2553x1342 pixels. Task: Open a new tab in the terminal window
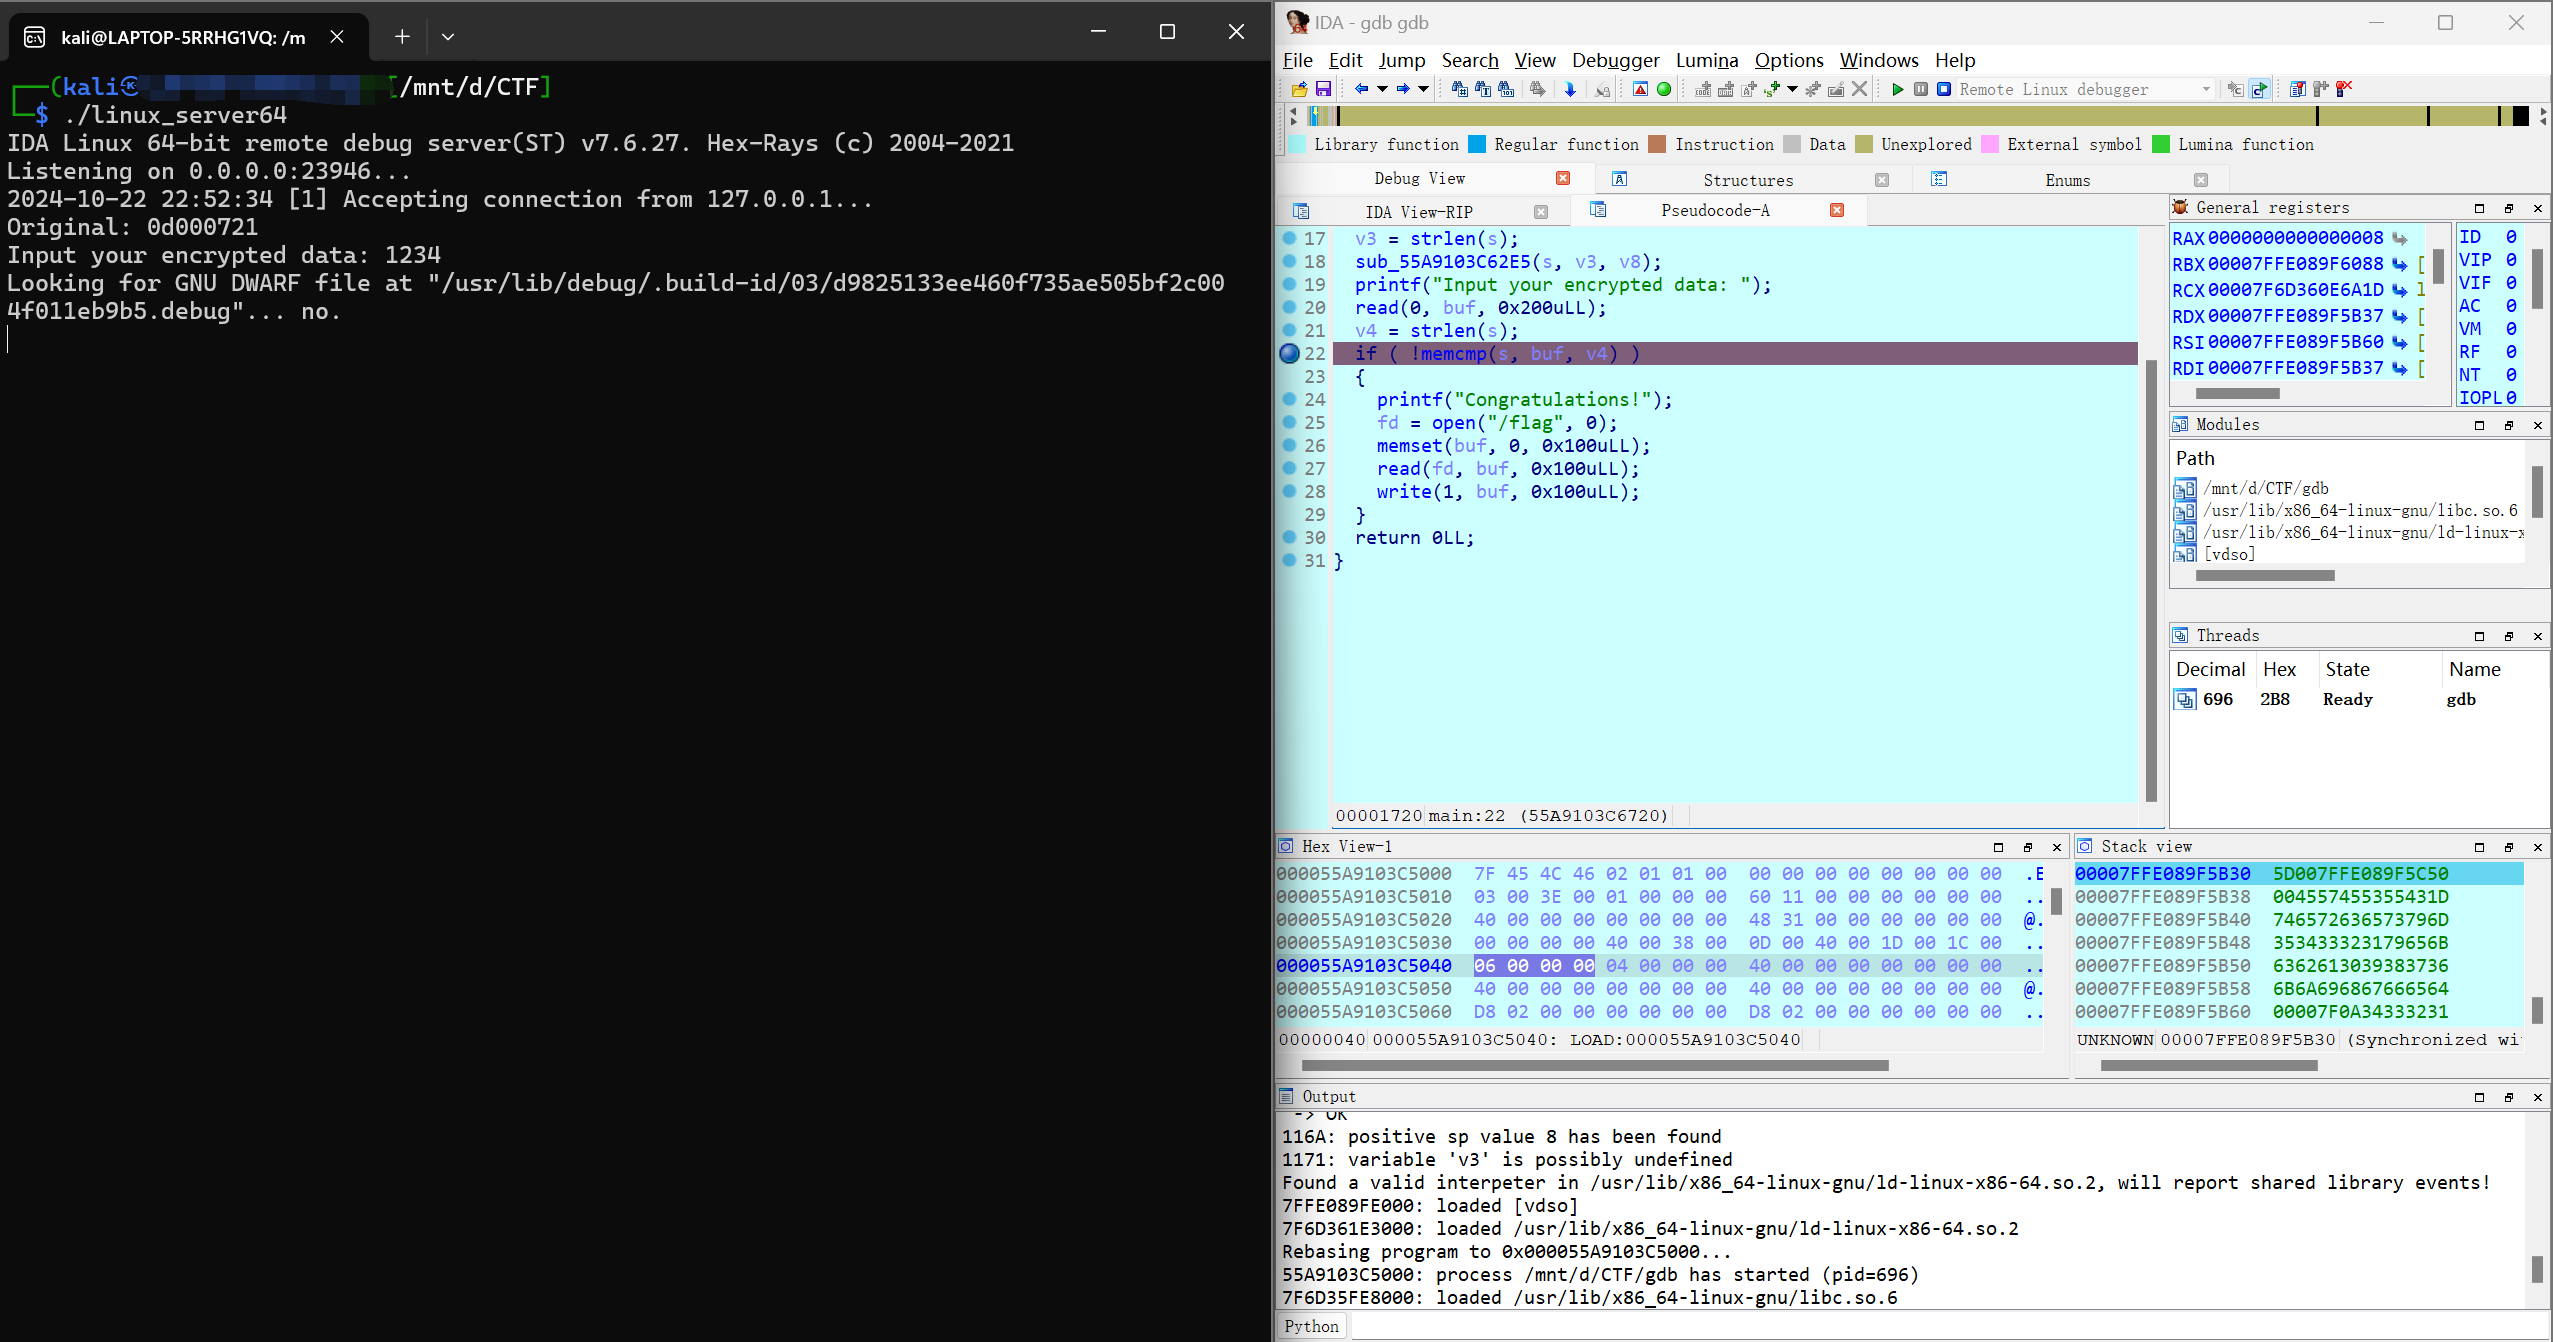tap(401, 36)
